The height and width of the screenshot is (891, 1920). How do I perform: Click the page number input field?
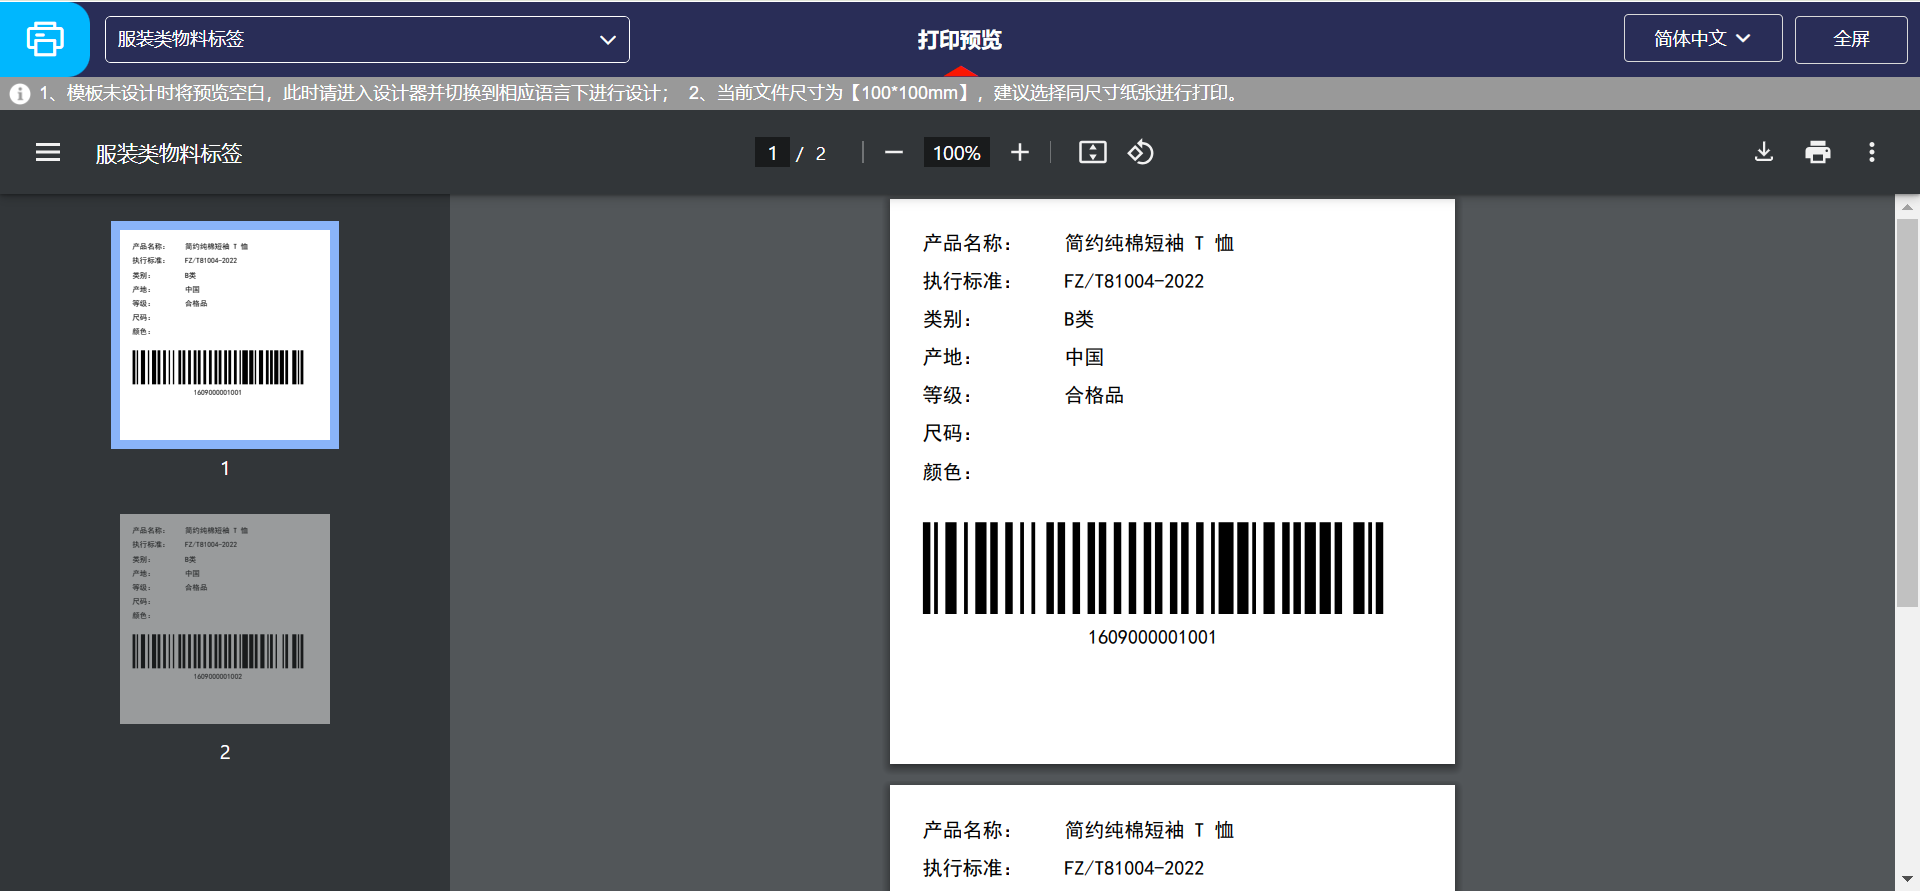tap(772, 153)
